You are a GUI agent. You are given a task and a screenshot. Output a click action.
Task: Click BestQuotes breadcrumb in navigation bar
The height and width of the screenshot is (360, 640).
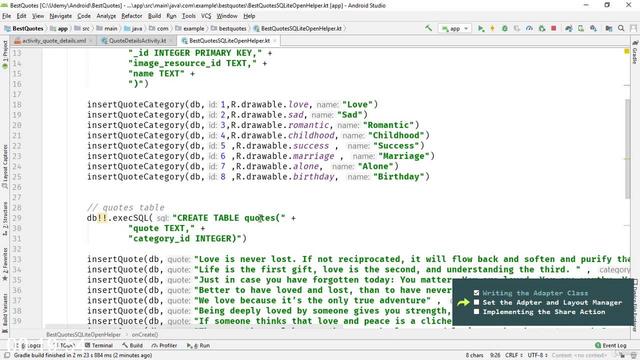coord(24,29)
